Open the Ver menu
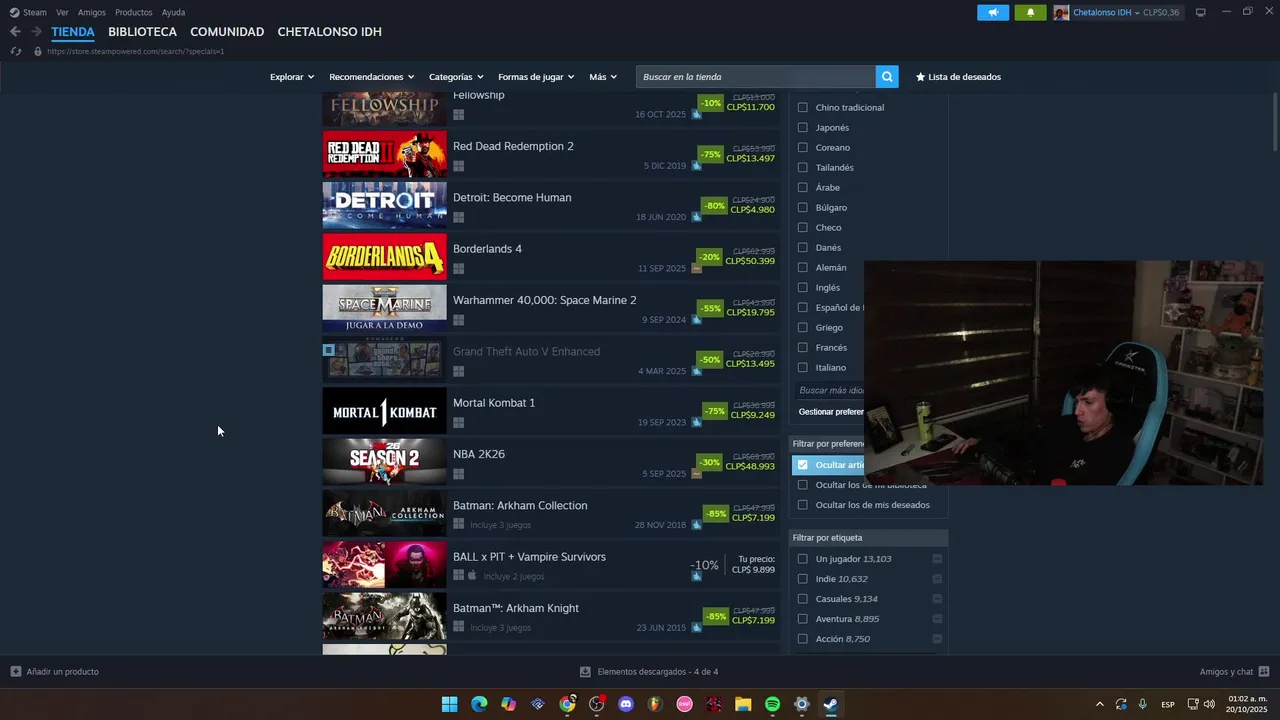 tap(62, 12)
